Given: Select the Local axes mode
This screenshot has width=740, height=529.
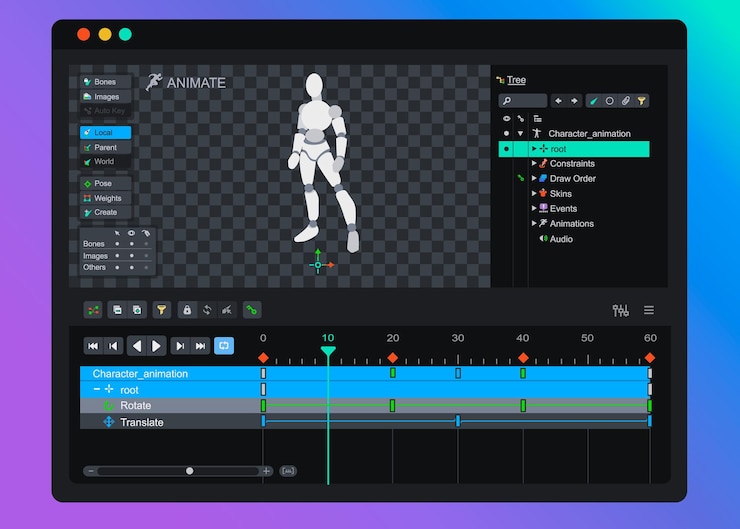Looking at the screenshot, I should click(x=105, y=132).
